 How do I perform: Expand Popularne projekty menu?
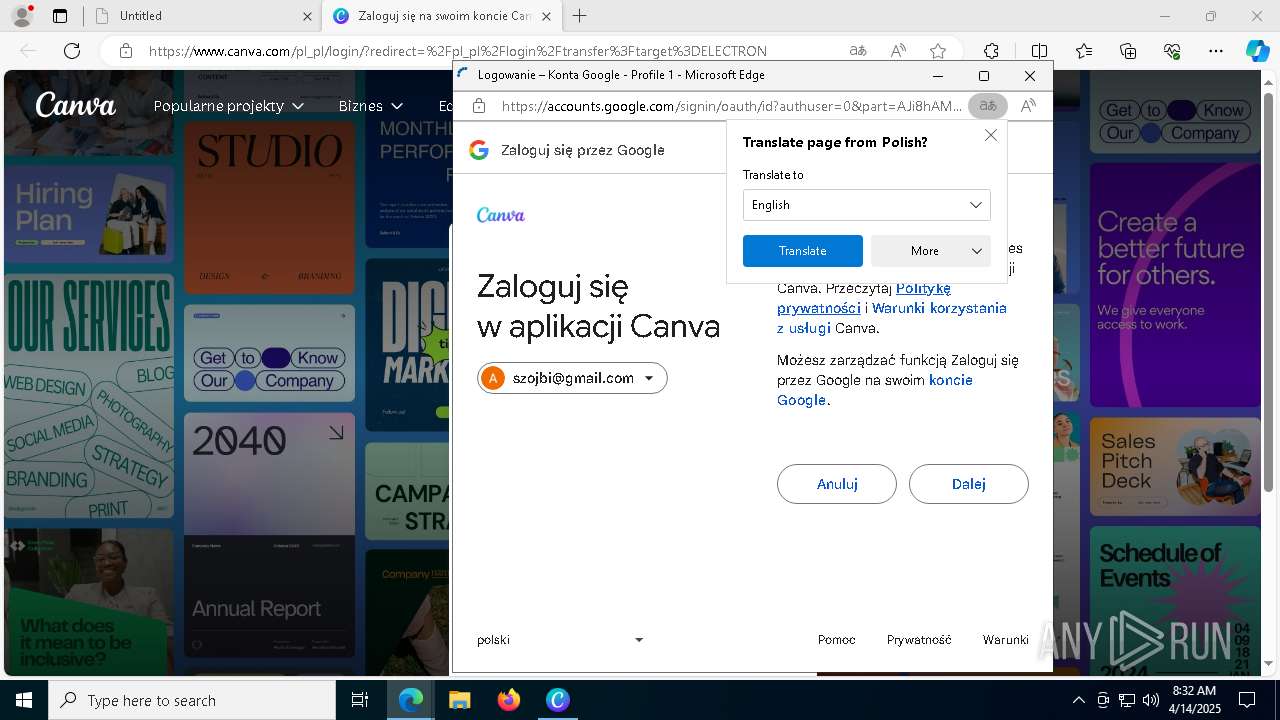tap(228, 106)
